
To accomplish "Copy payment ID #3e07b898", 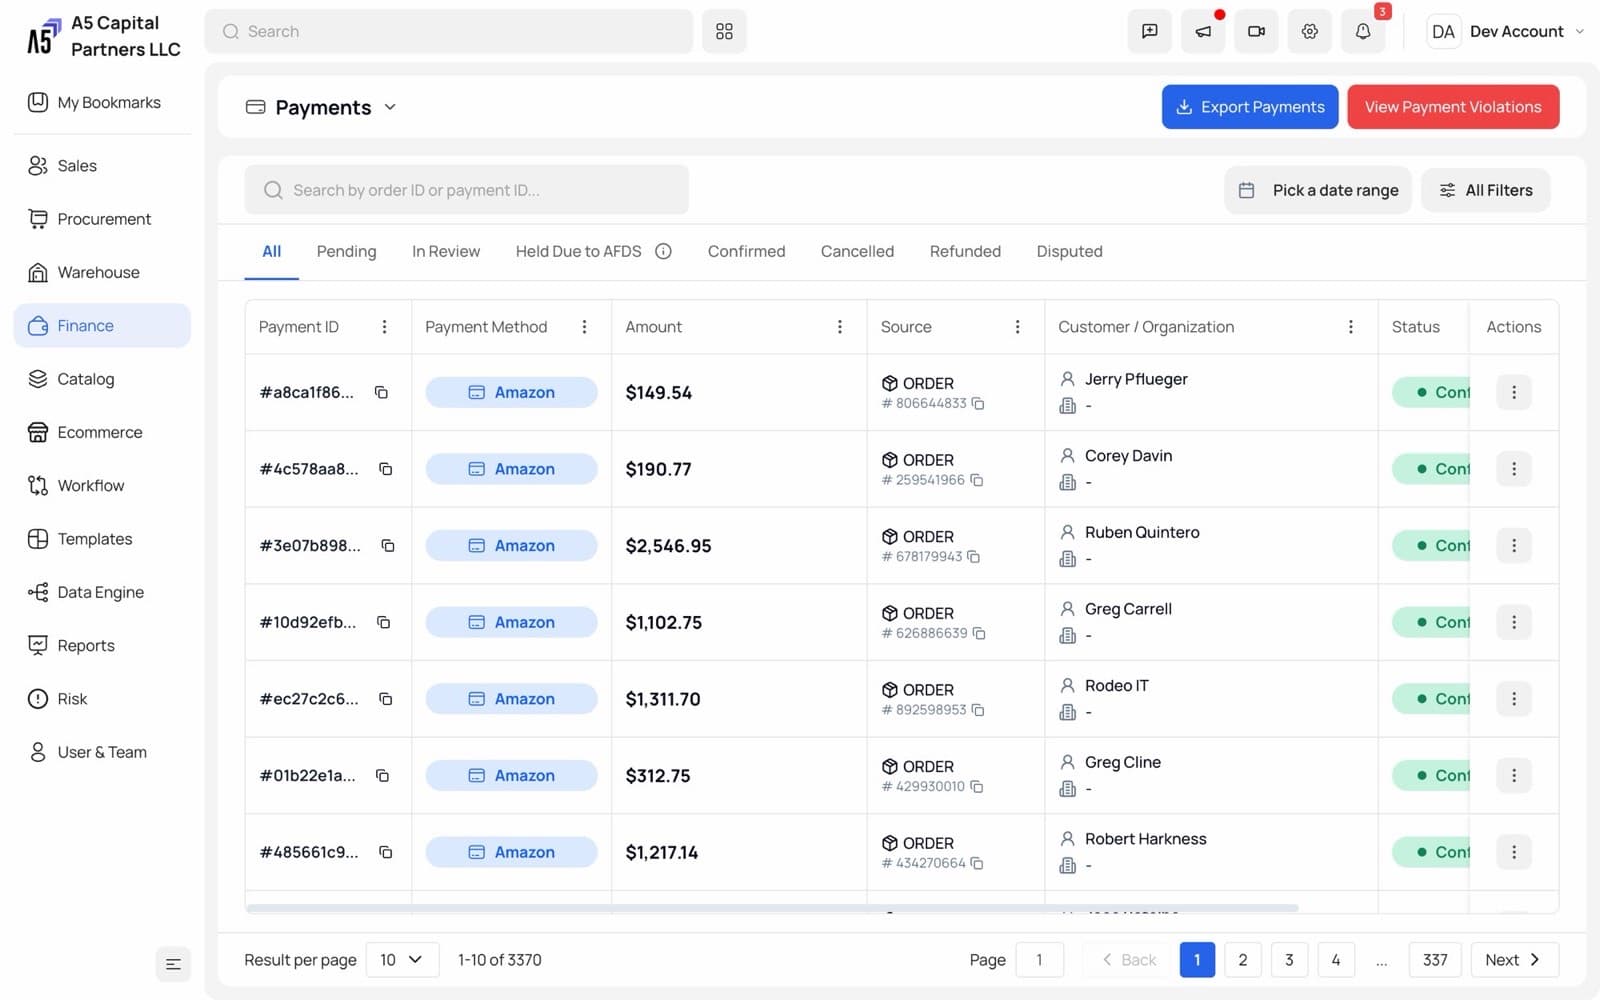I will [387, 546].
